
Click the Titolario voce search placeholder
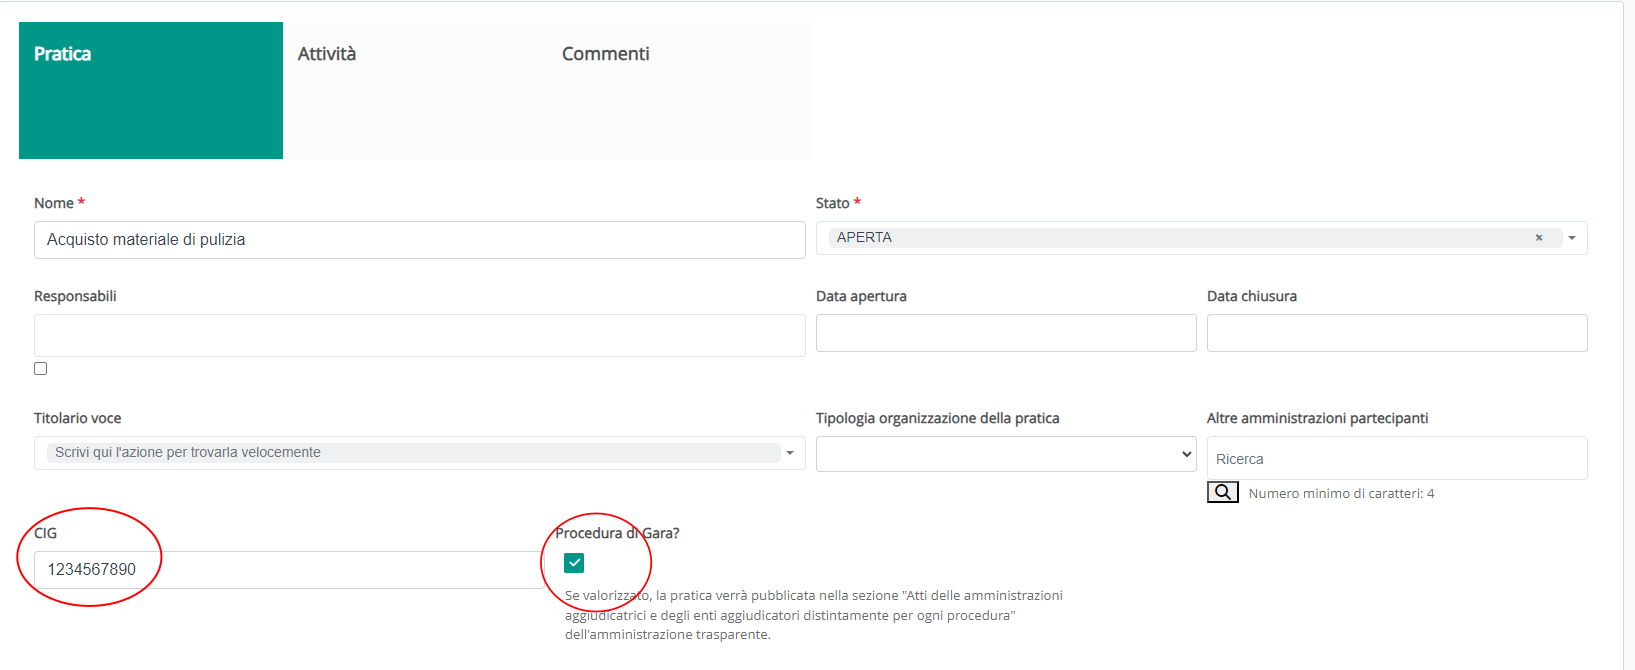click(x=188, y=453)
